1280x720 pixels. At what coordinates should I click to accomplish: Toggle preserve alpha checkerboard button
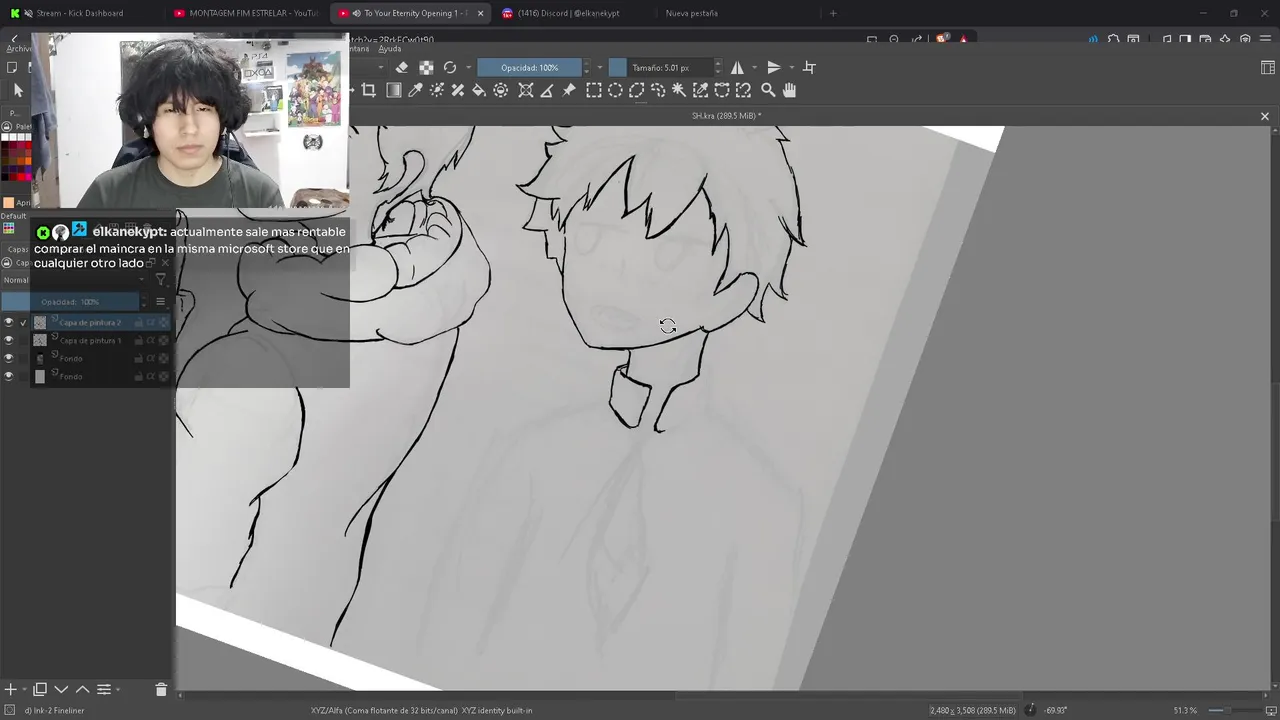pos(426,67)
